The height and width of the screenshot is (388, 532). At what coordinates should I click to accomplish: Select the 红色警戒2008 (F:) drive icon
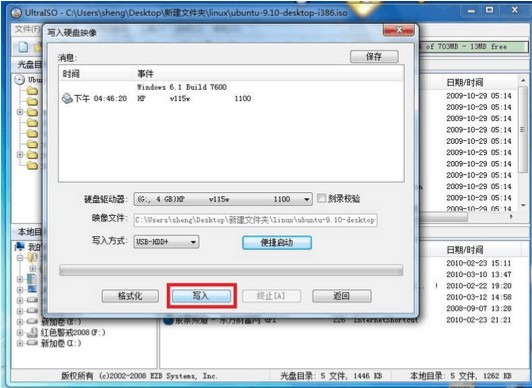coord(32,332)
